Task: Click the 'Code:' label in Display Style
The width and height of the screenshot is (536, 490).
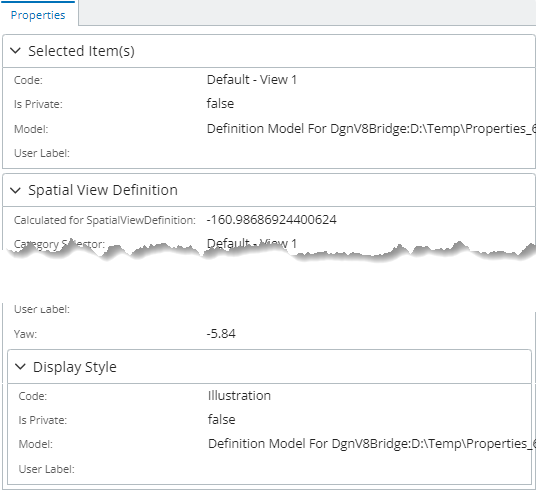Action: [x=33, y=396]
